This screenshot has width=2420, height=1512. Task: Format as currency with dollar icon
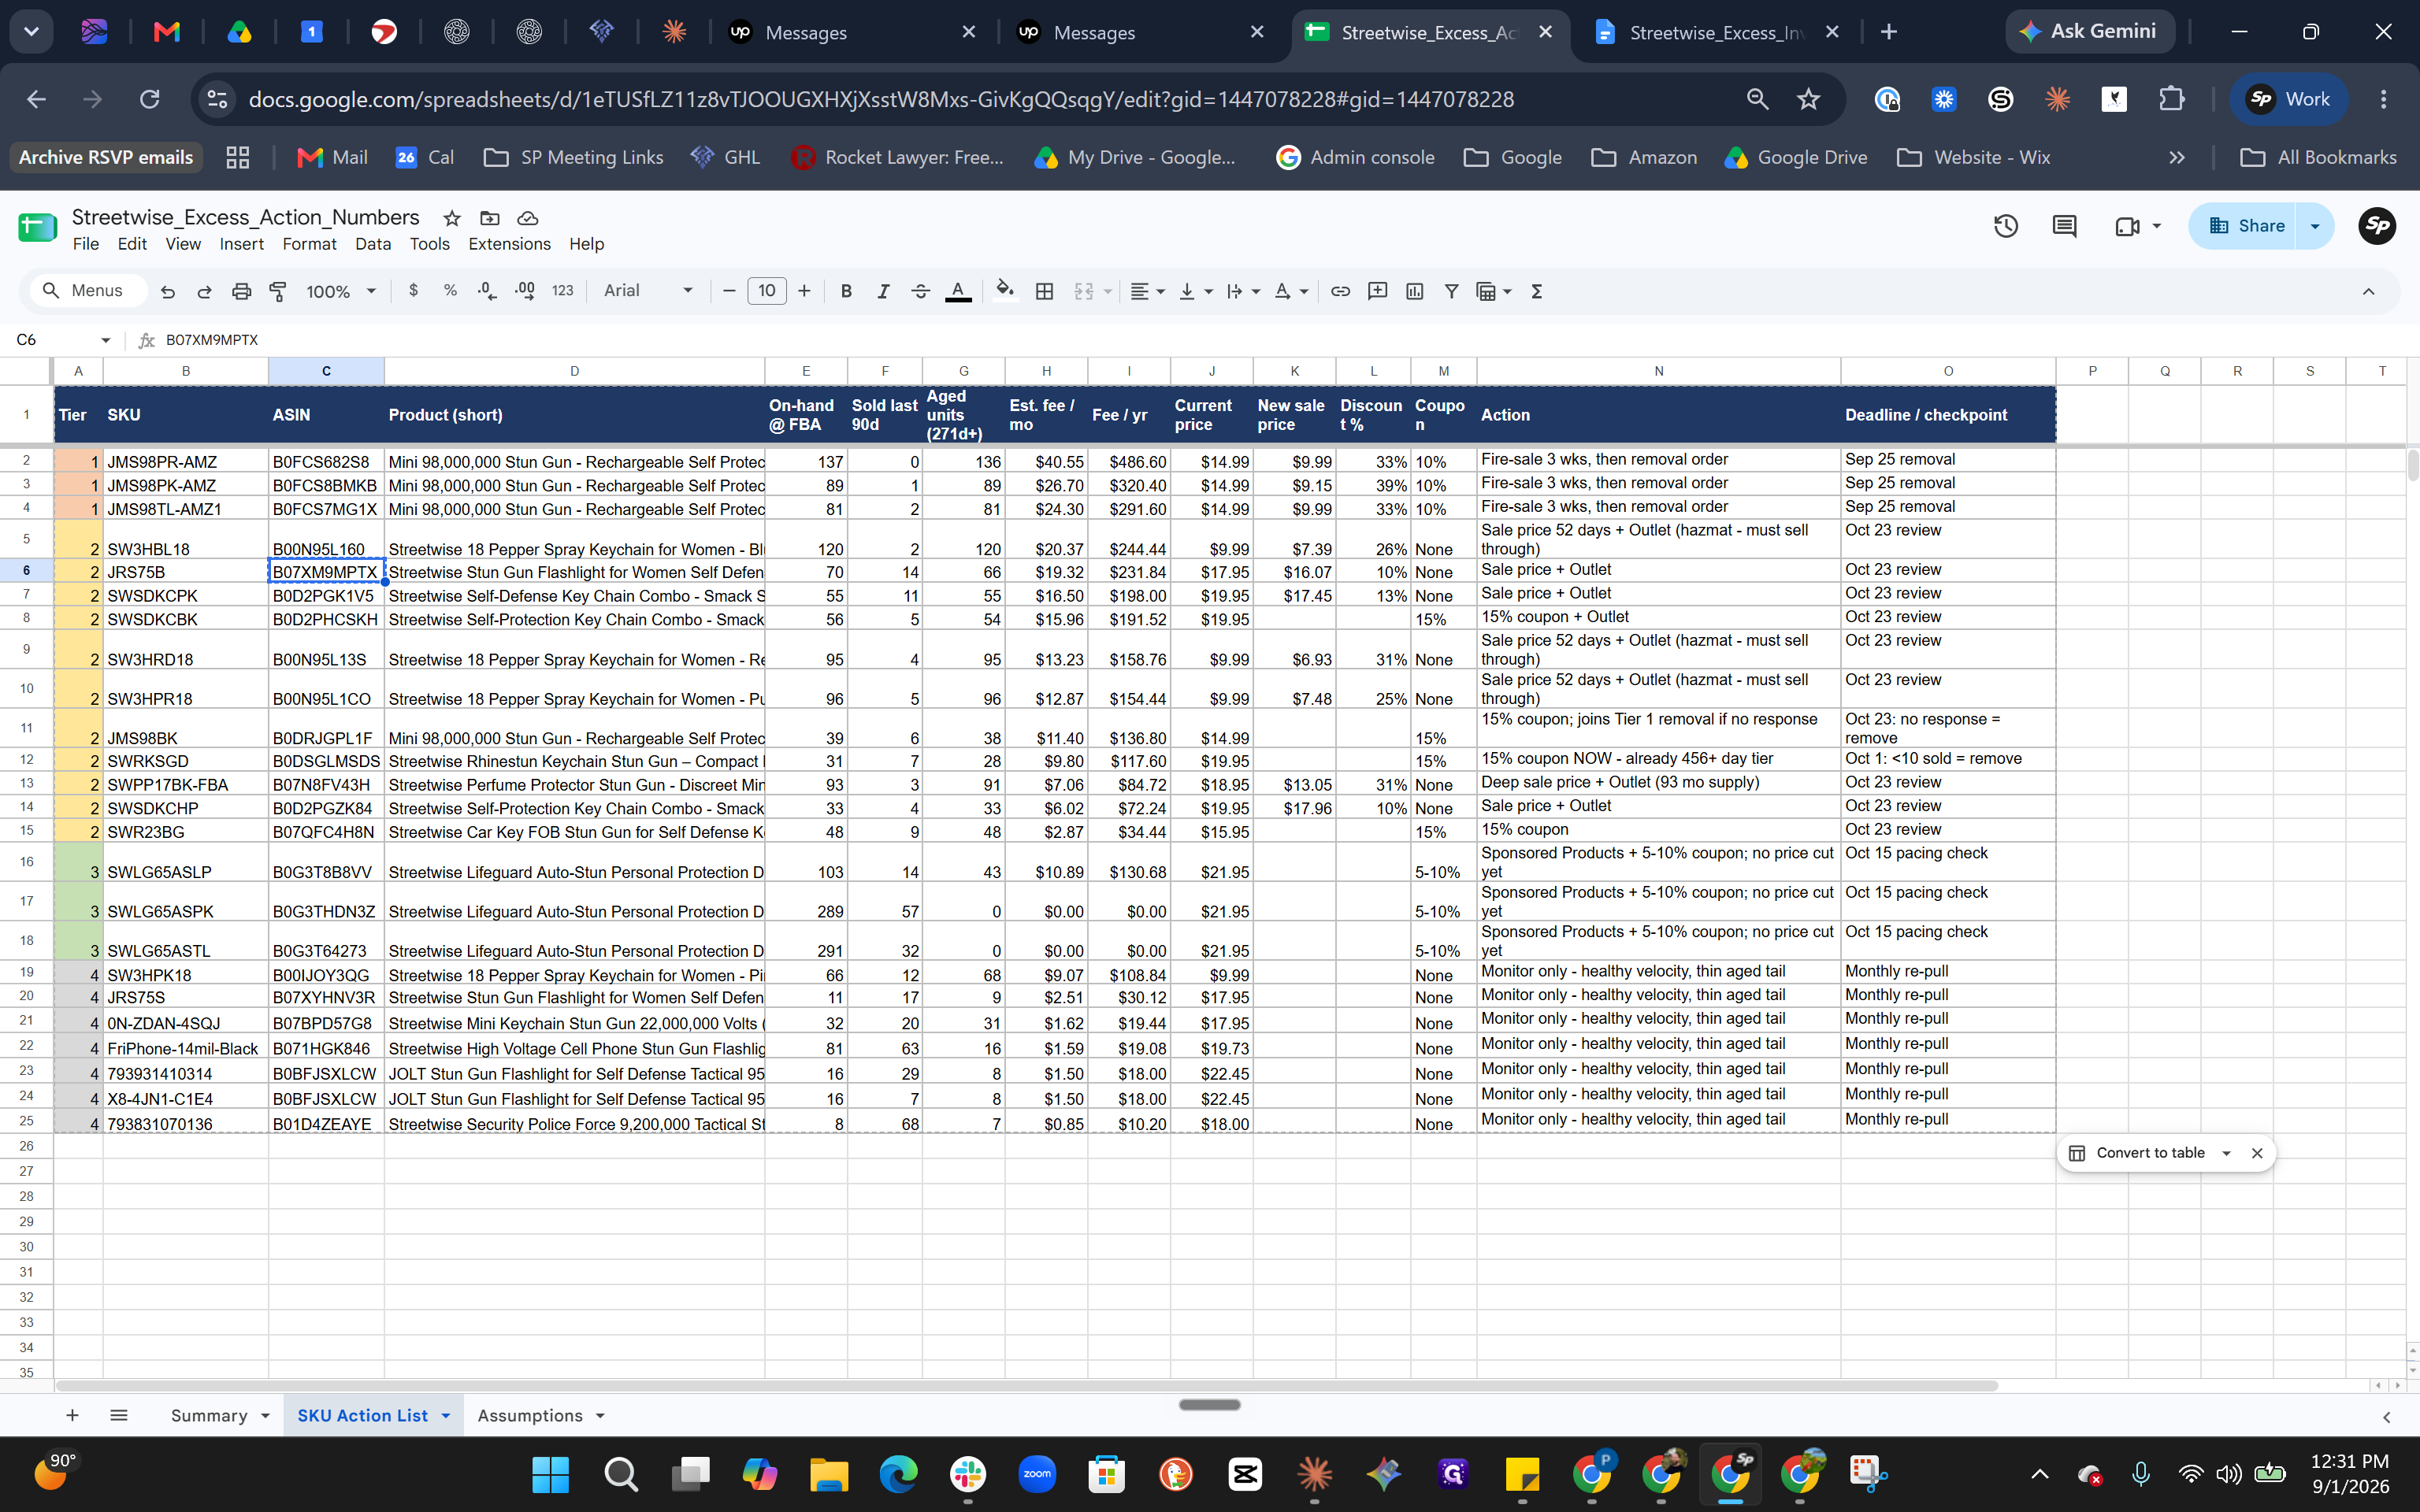413,291
